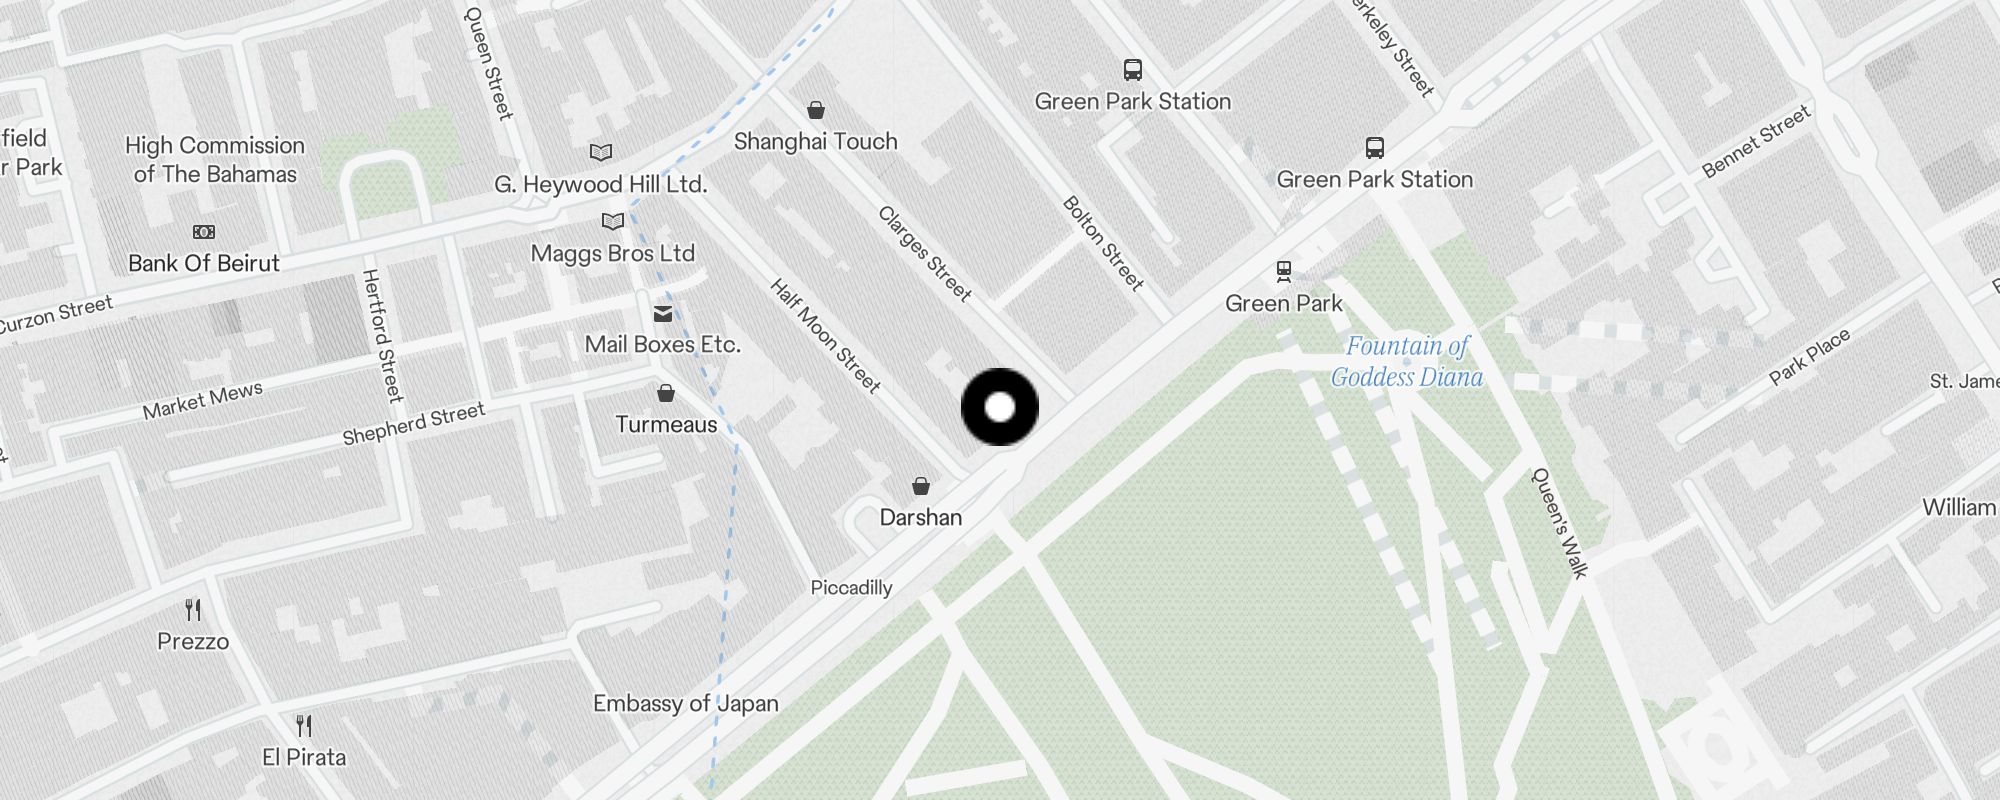Click High Commission of The Bahamas label
Image resolution: width=2000 pixels, height=800 pixels.
click(215, 160)
